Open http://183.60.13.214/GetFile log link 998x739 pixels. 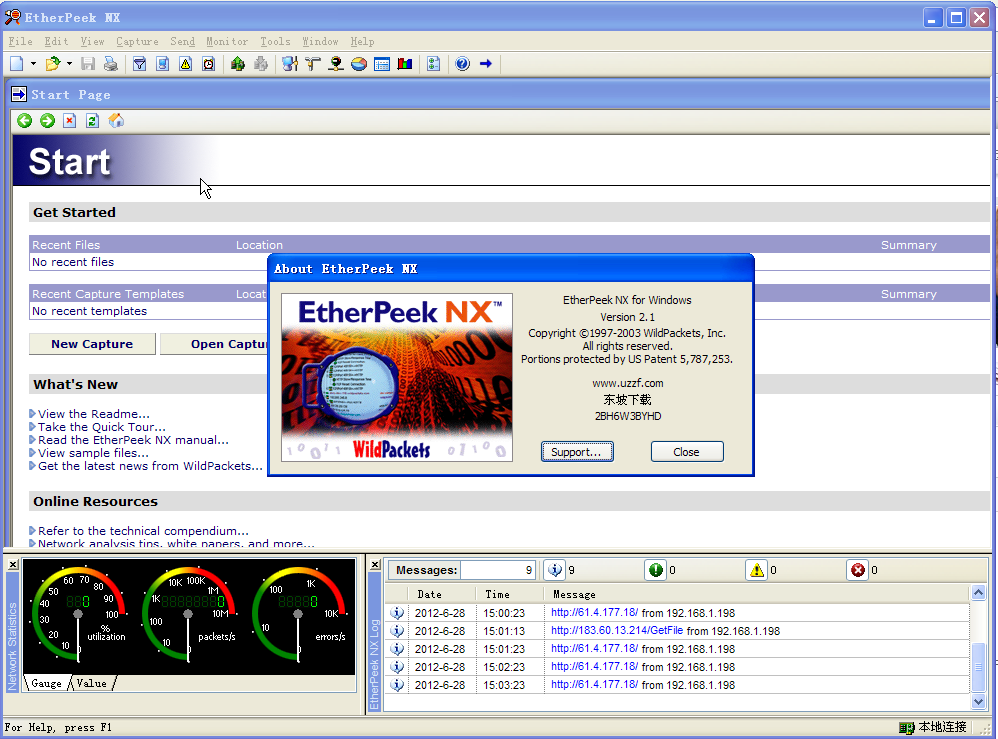click(617, 630)
